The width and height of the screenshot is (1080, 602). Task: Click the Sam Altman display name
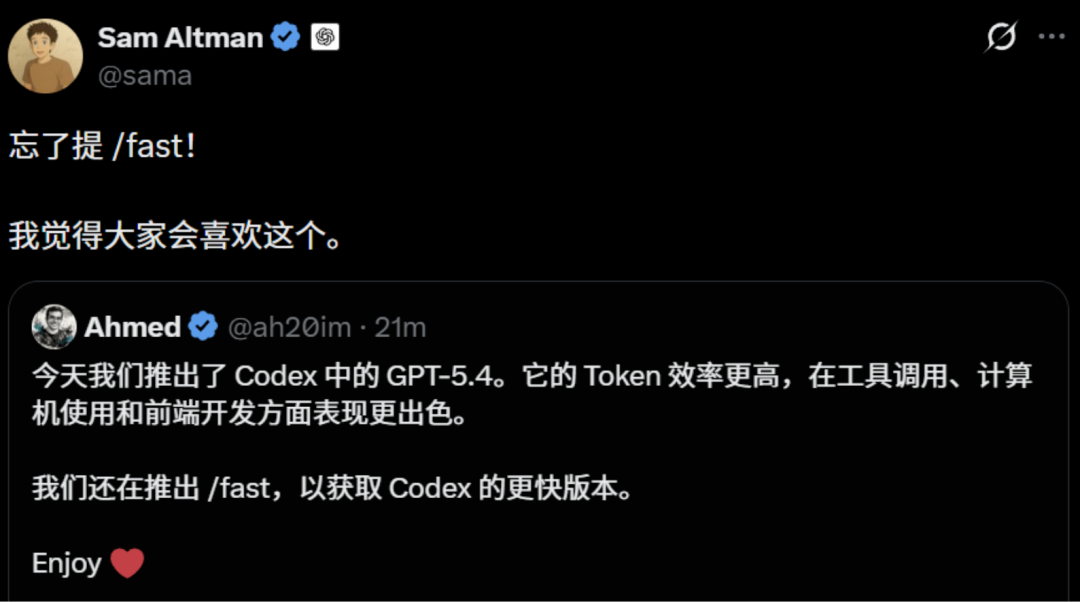(x=180, y=37)
